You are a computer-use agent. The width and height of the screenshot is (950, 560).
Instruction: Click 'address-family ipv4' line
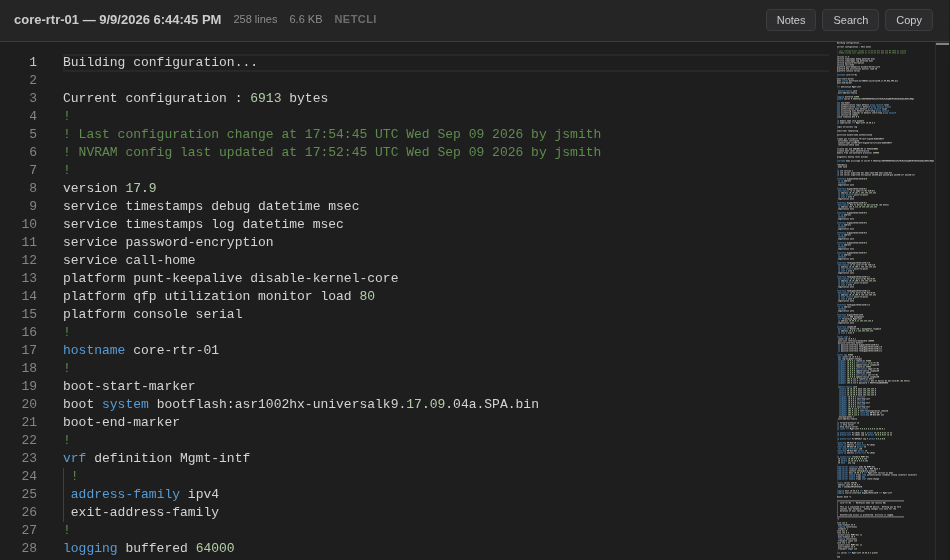145,494
